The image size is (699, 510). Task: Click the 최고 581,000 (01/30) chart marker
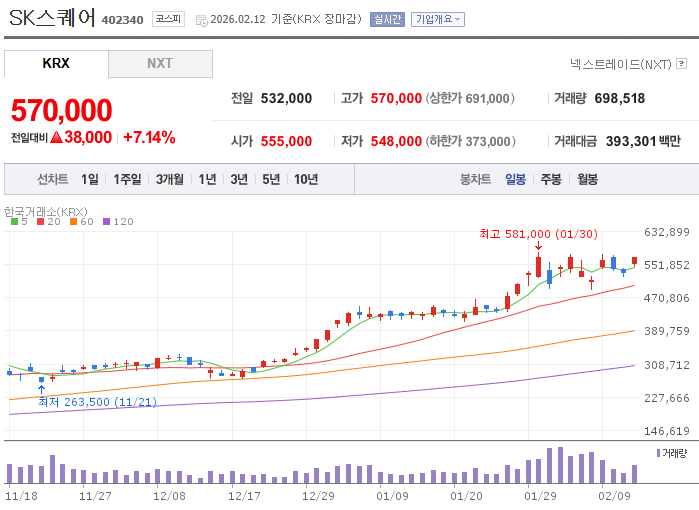coord(539,234)
